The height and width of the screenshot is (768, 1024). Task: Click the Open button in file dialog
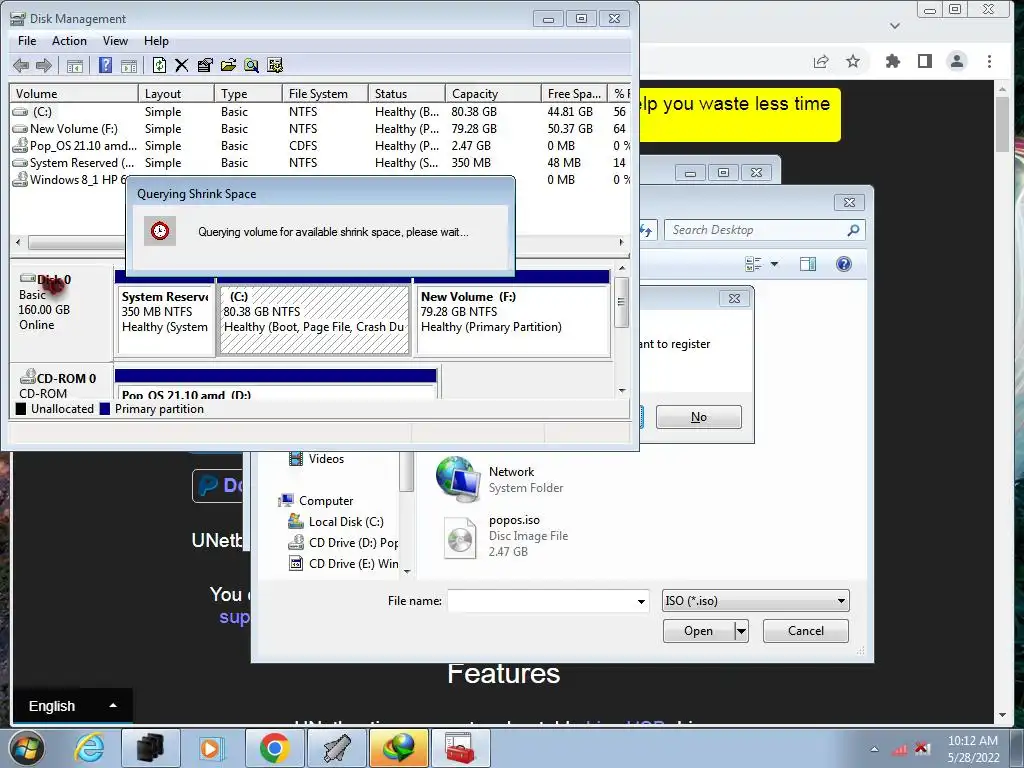point(699,631)
